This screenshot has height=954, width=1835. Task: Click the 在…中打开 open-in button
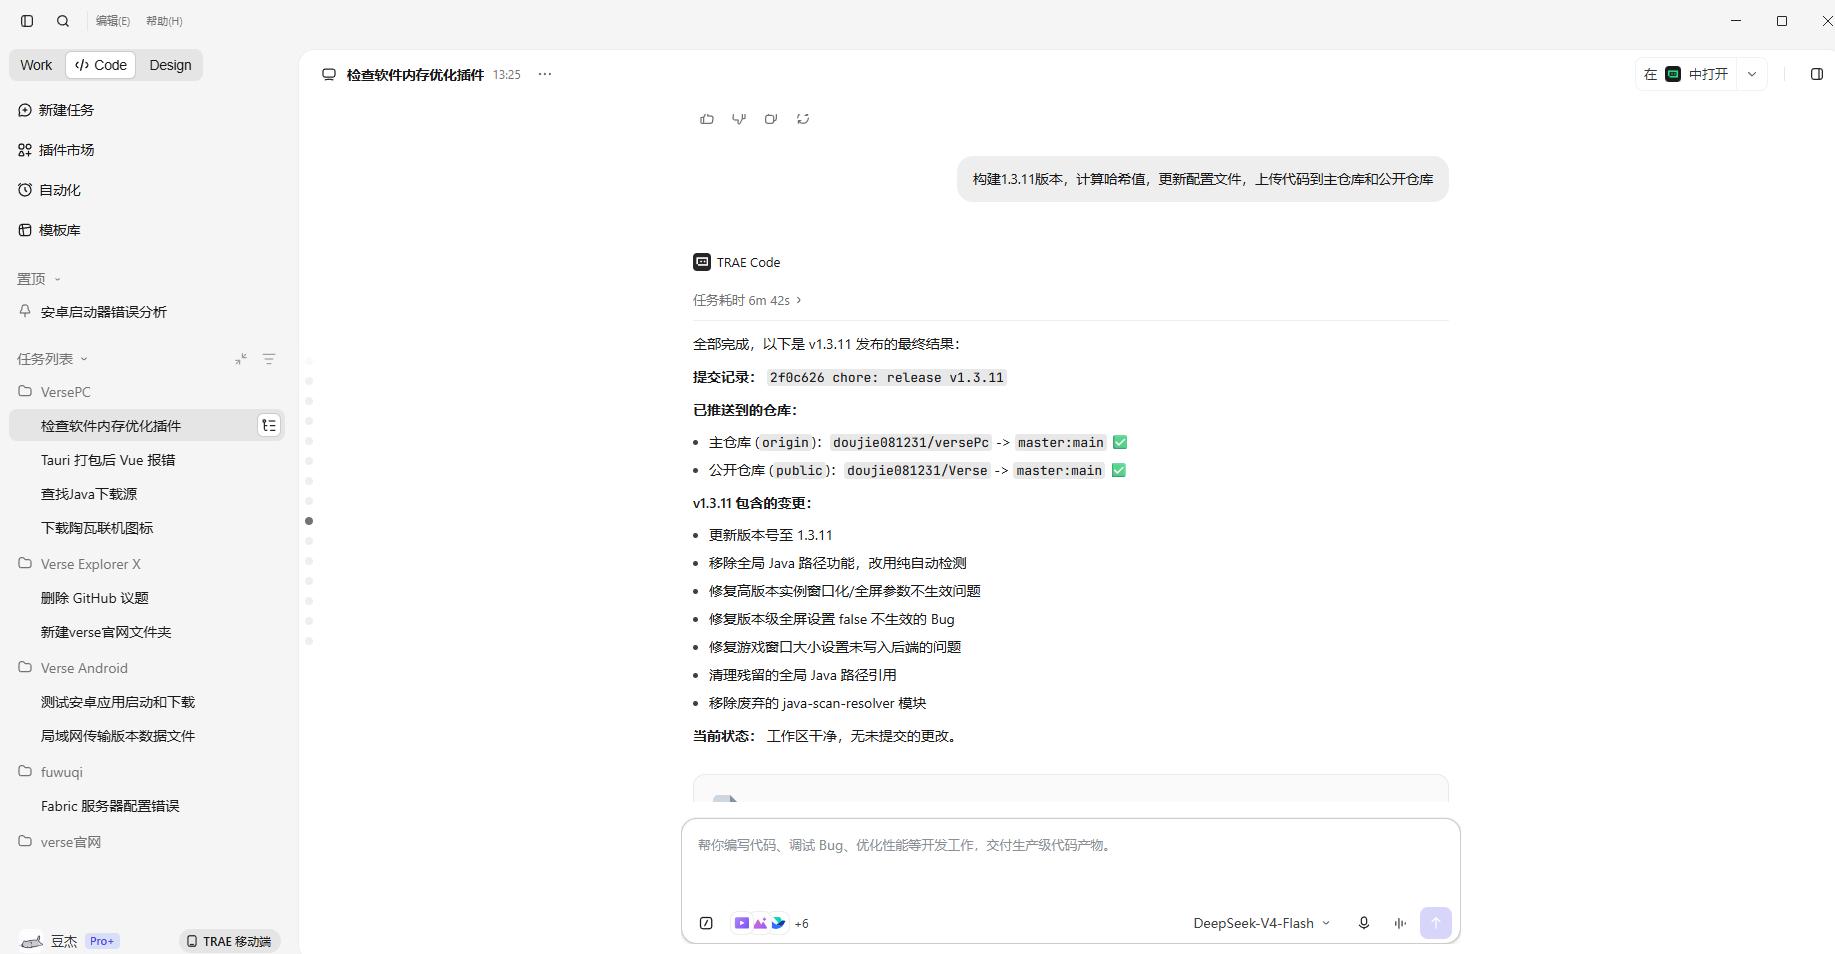[1688, 74]
